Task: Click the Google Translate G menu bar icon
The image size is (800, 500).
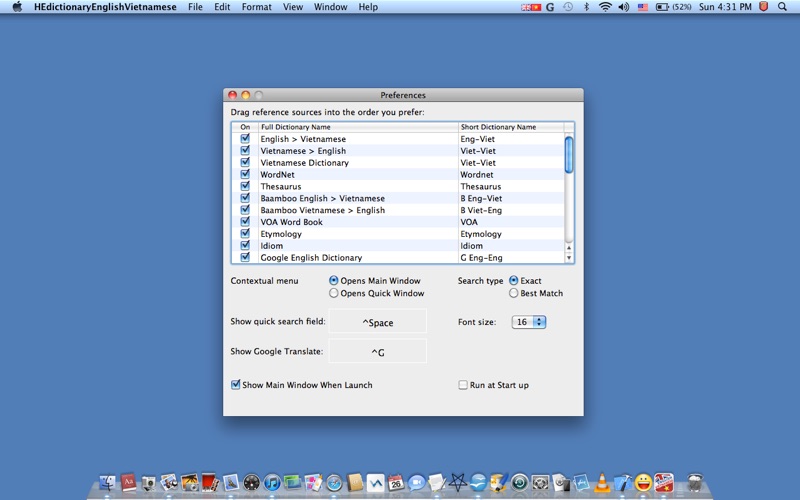Action: pyautogui.click(x=550, y=7)
